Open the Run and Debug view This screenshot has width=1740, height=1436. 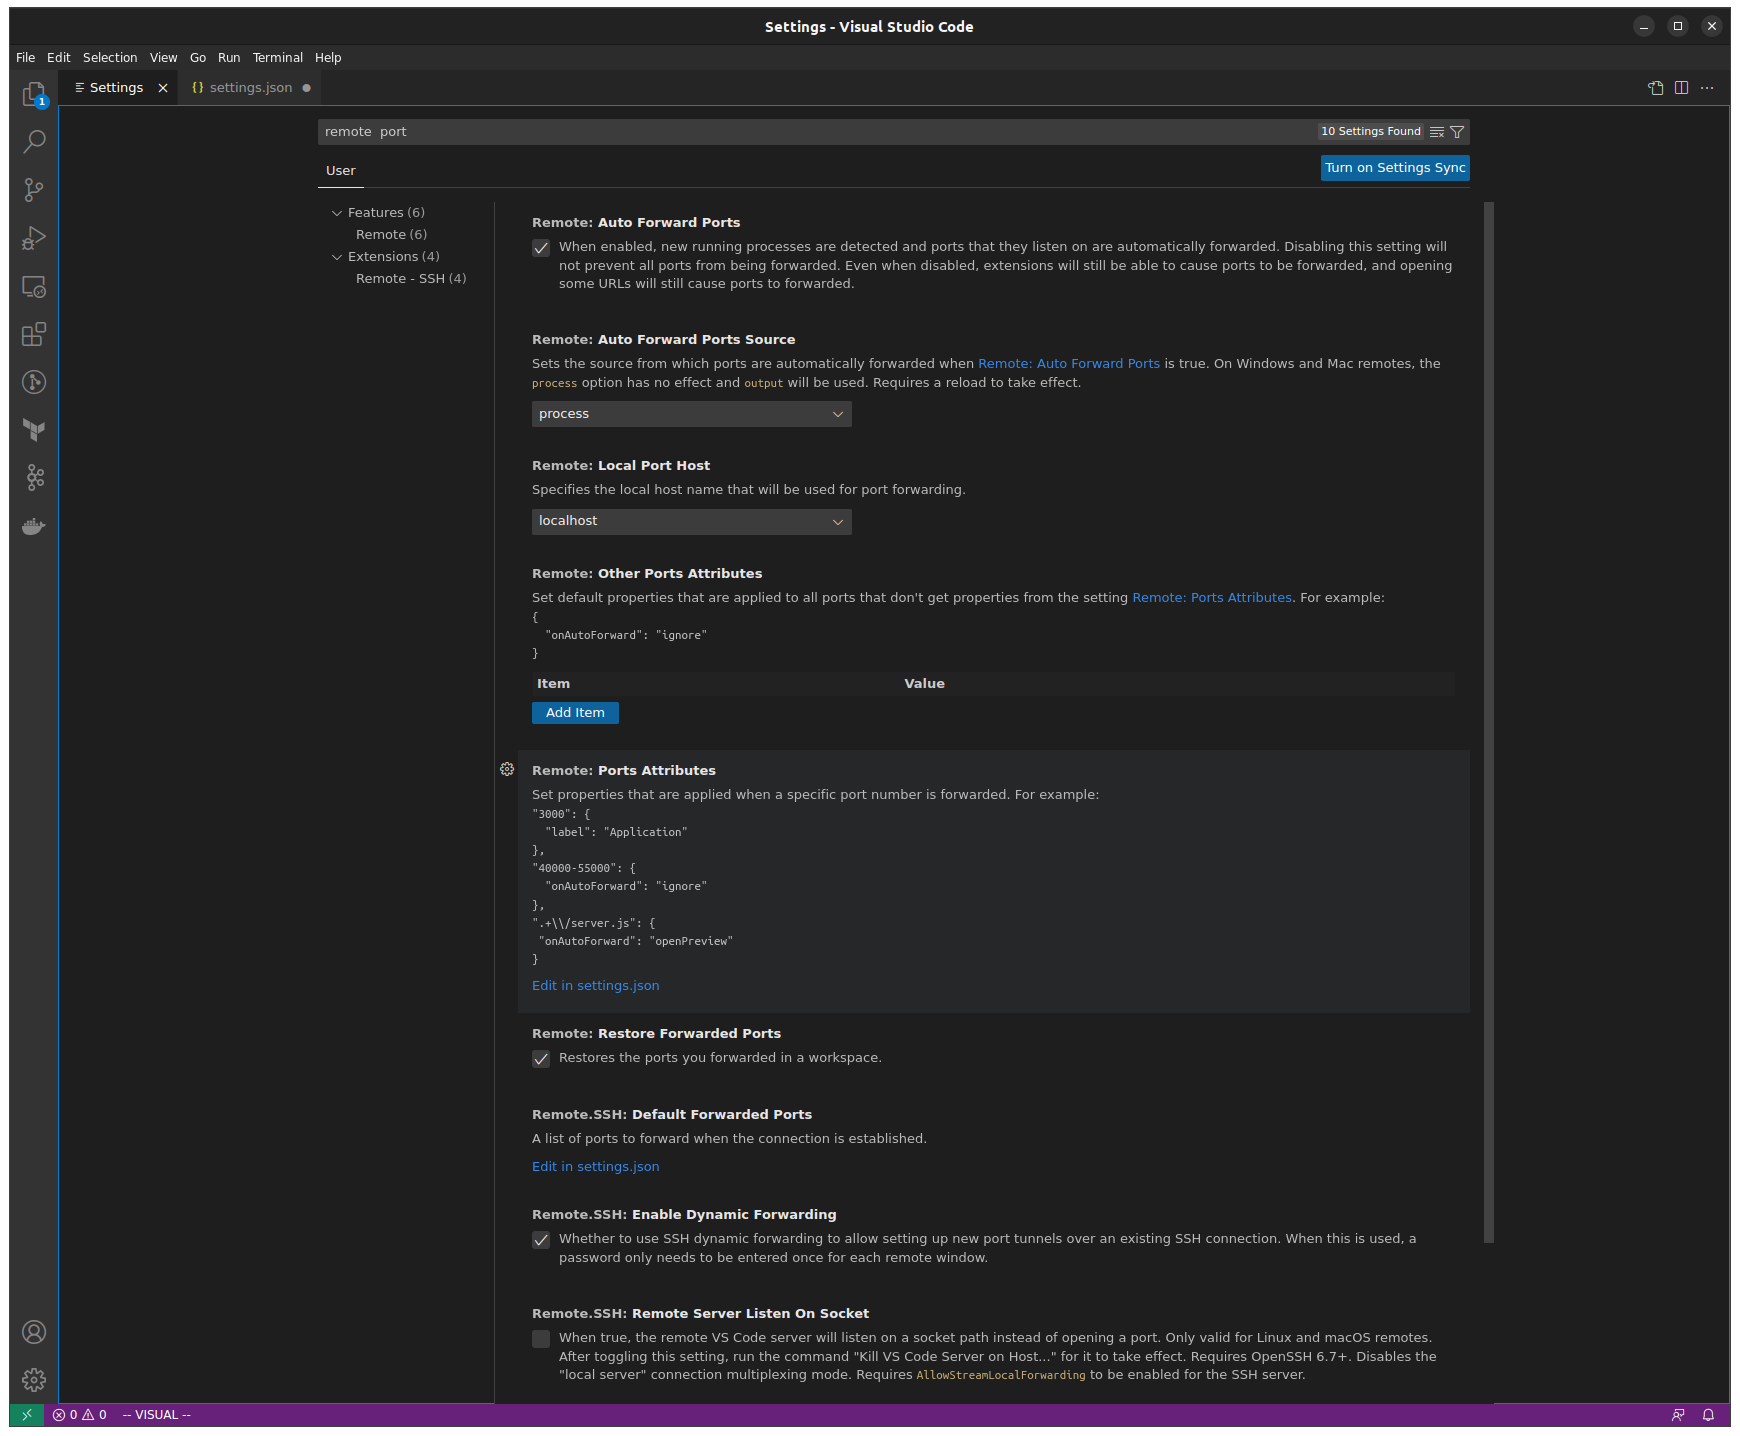click(34, 238)
